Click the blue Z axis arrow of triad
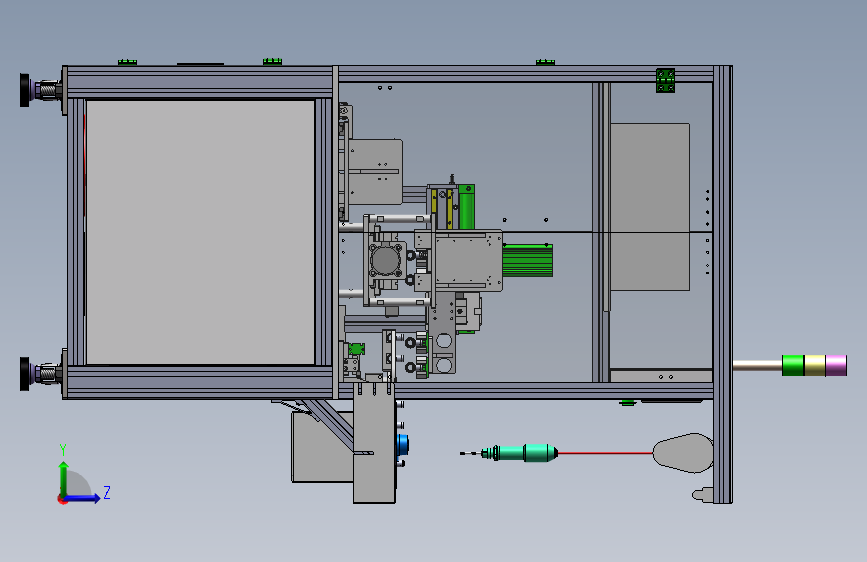The width and height of the screenshot is (867, 562). point(83,498)
